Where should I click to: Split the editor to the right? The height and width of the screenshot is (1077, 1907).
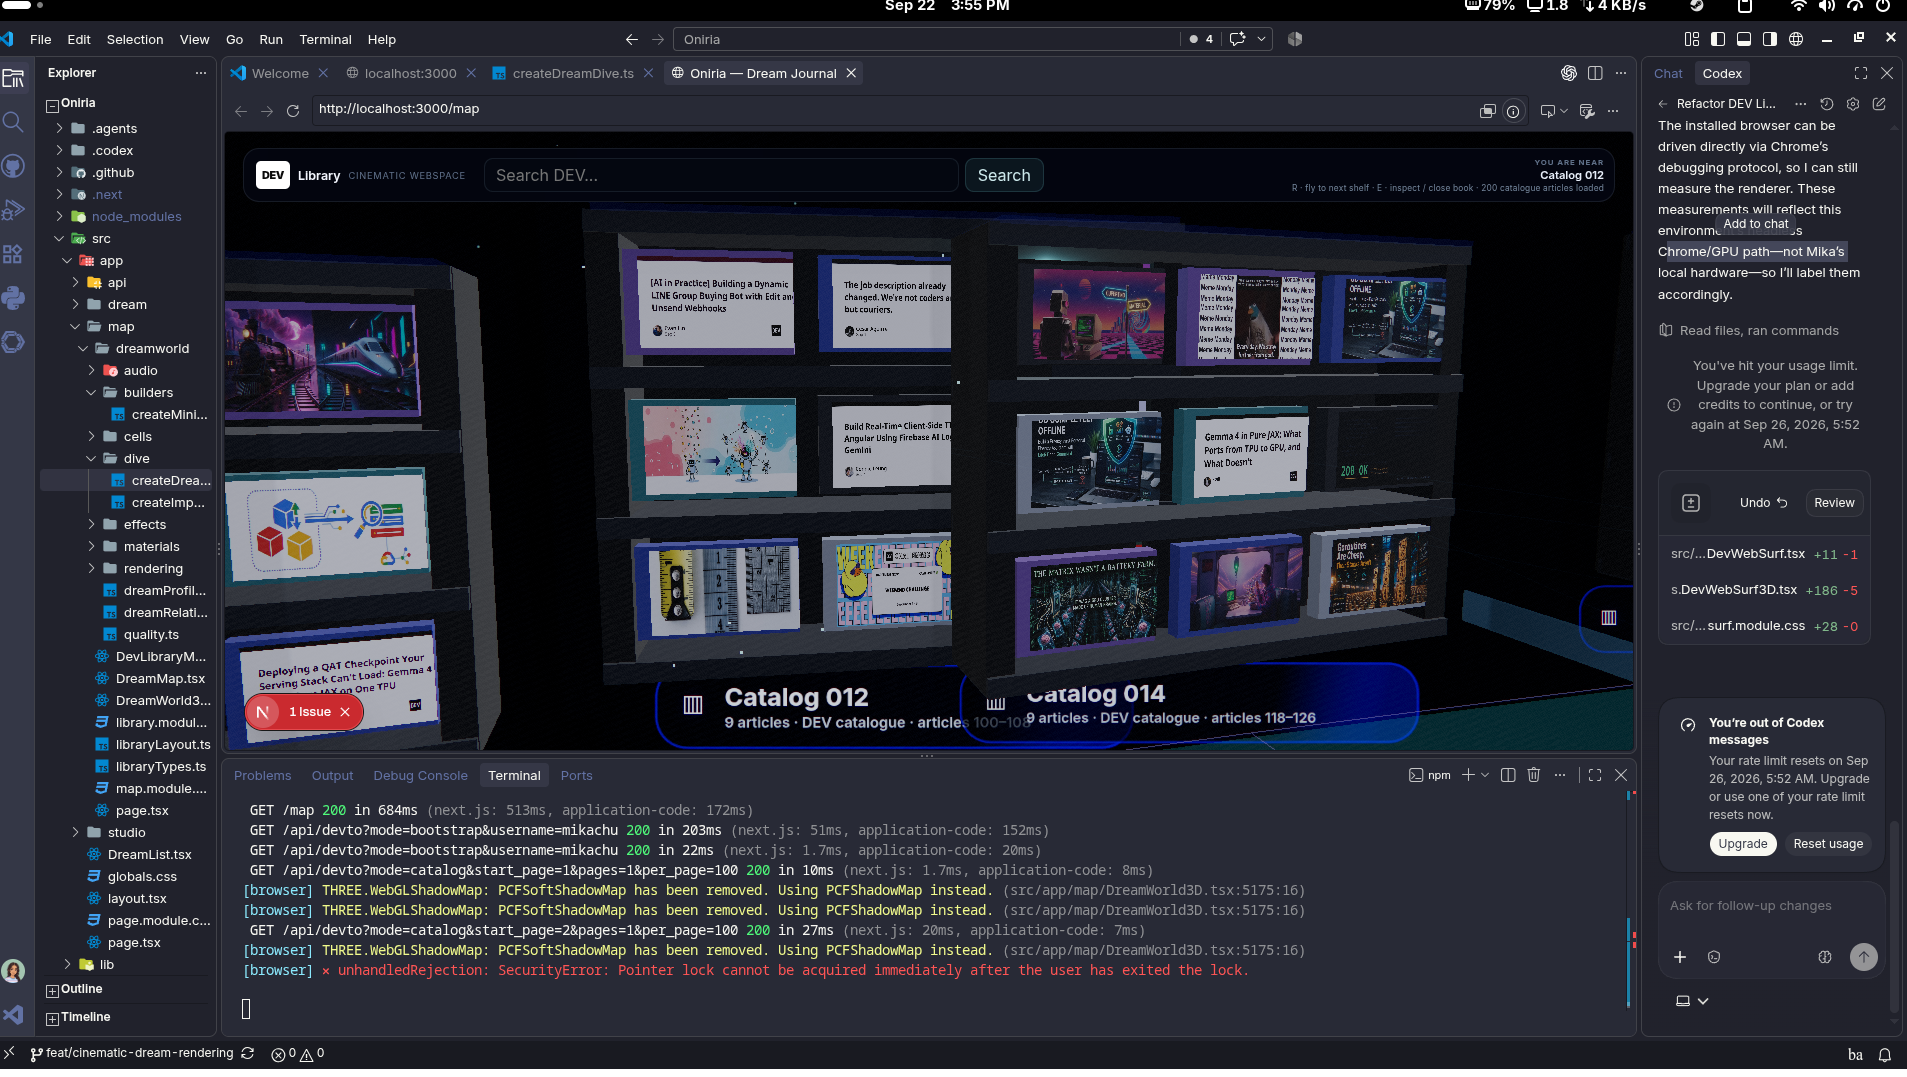tap(1595, 73)
